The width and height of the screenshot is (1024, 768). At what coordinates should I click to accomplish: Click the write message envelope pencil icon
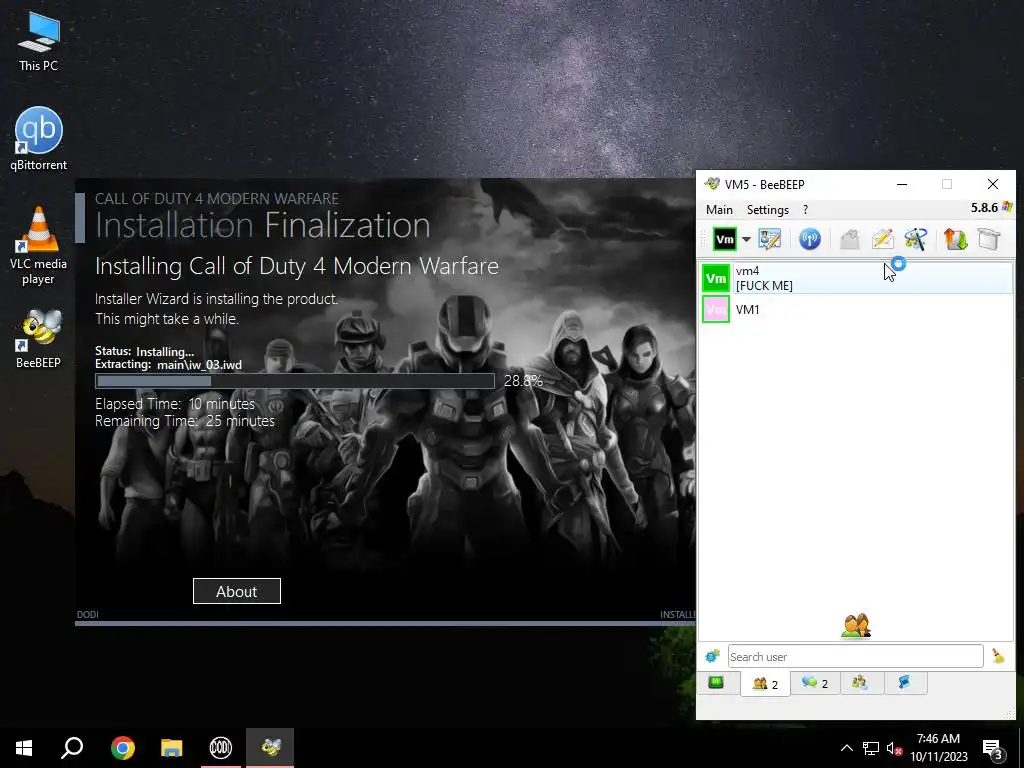point(883,239)
